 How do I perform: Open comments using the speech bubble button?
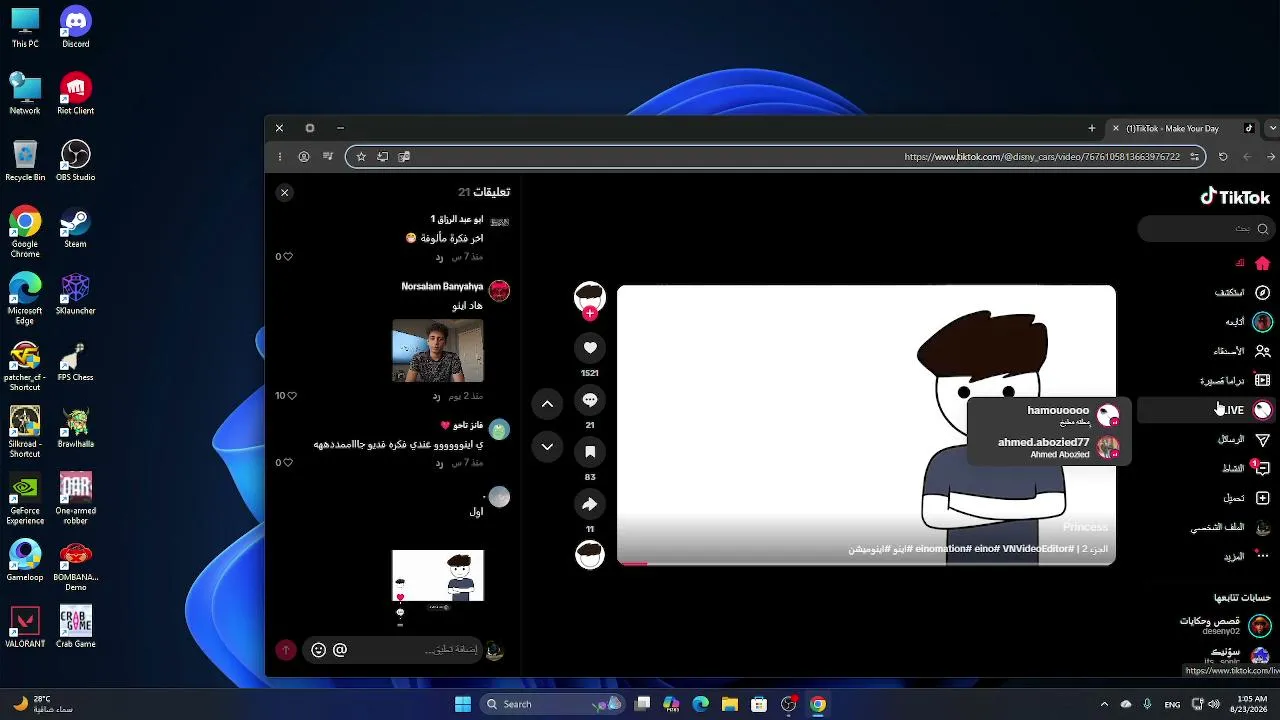(x=590, y=400)
